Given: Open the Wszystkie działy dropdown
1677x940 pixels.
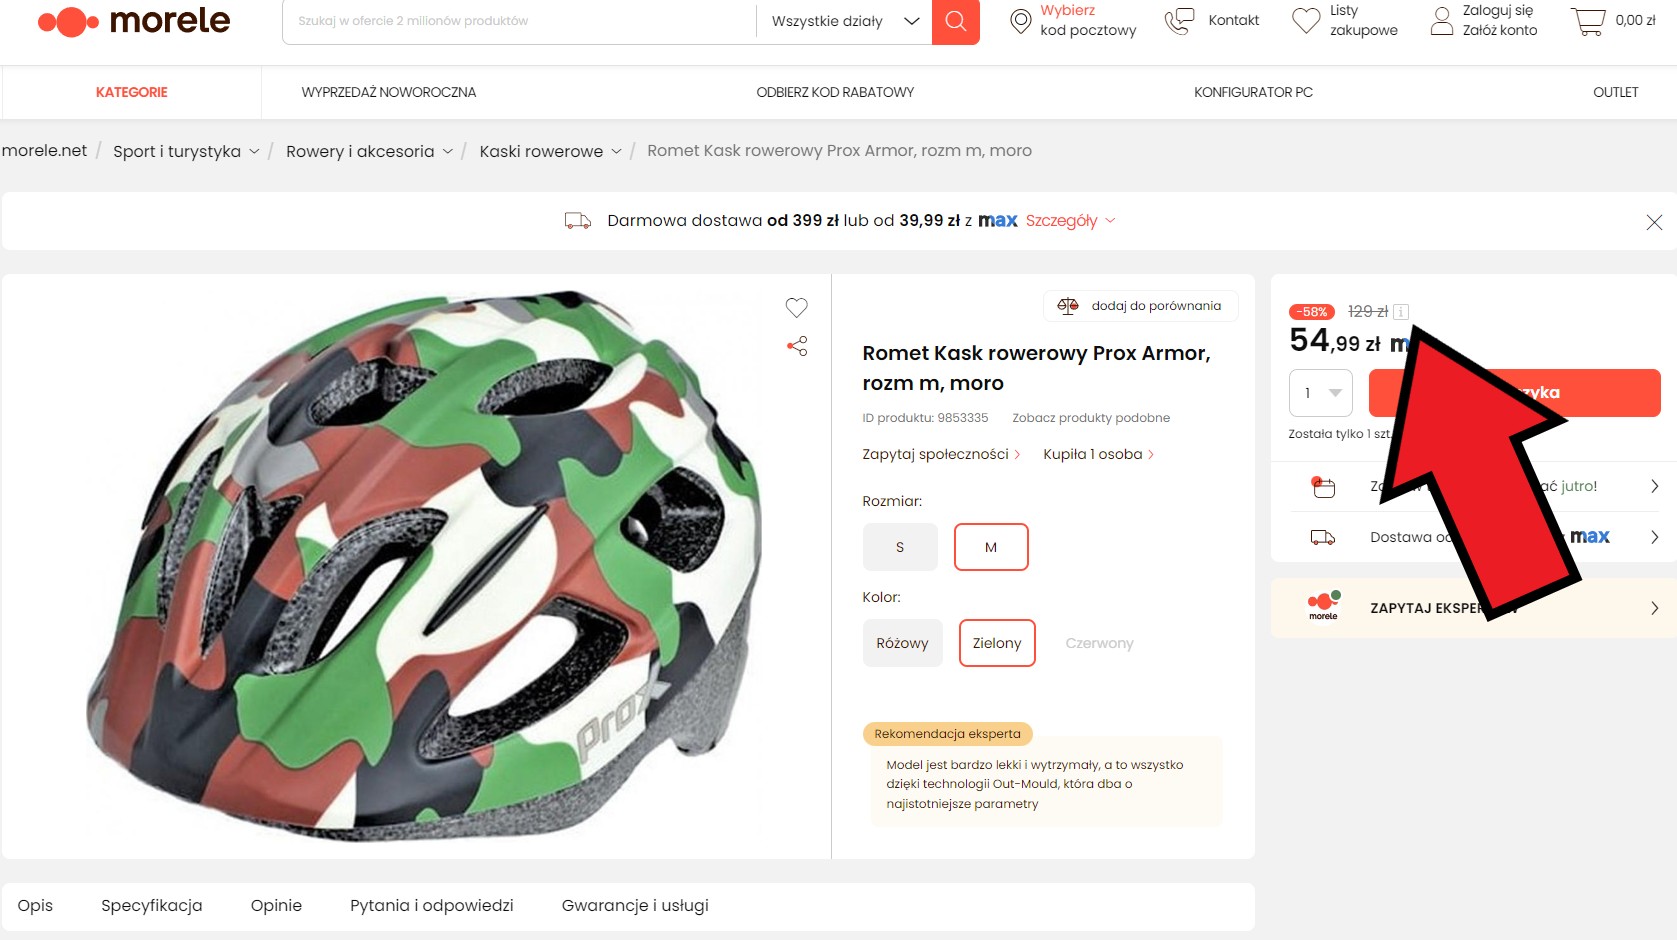Looking at the screenshot, I should tap(844, 21).
